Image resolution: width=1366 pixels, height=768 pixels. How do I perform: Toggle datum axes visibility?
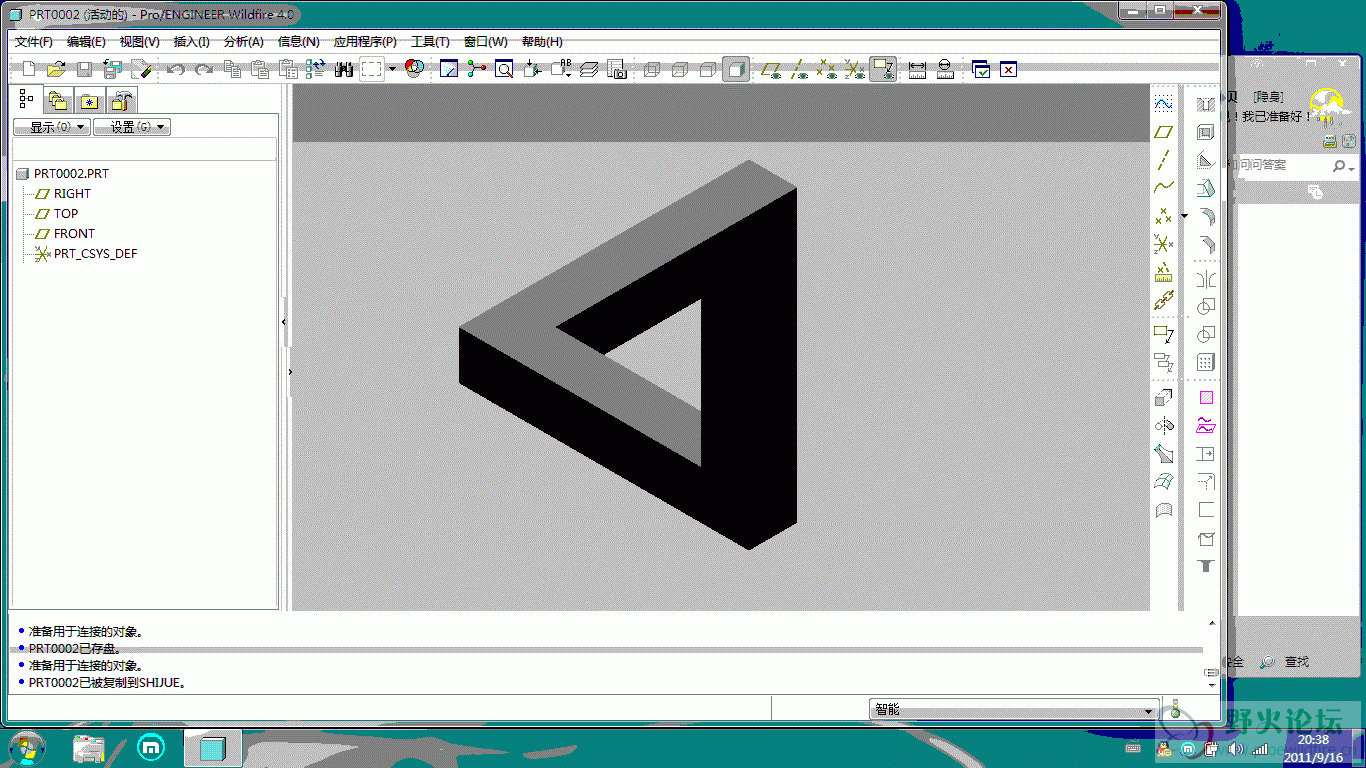[799, 69]
